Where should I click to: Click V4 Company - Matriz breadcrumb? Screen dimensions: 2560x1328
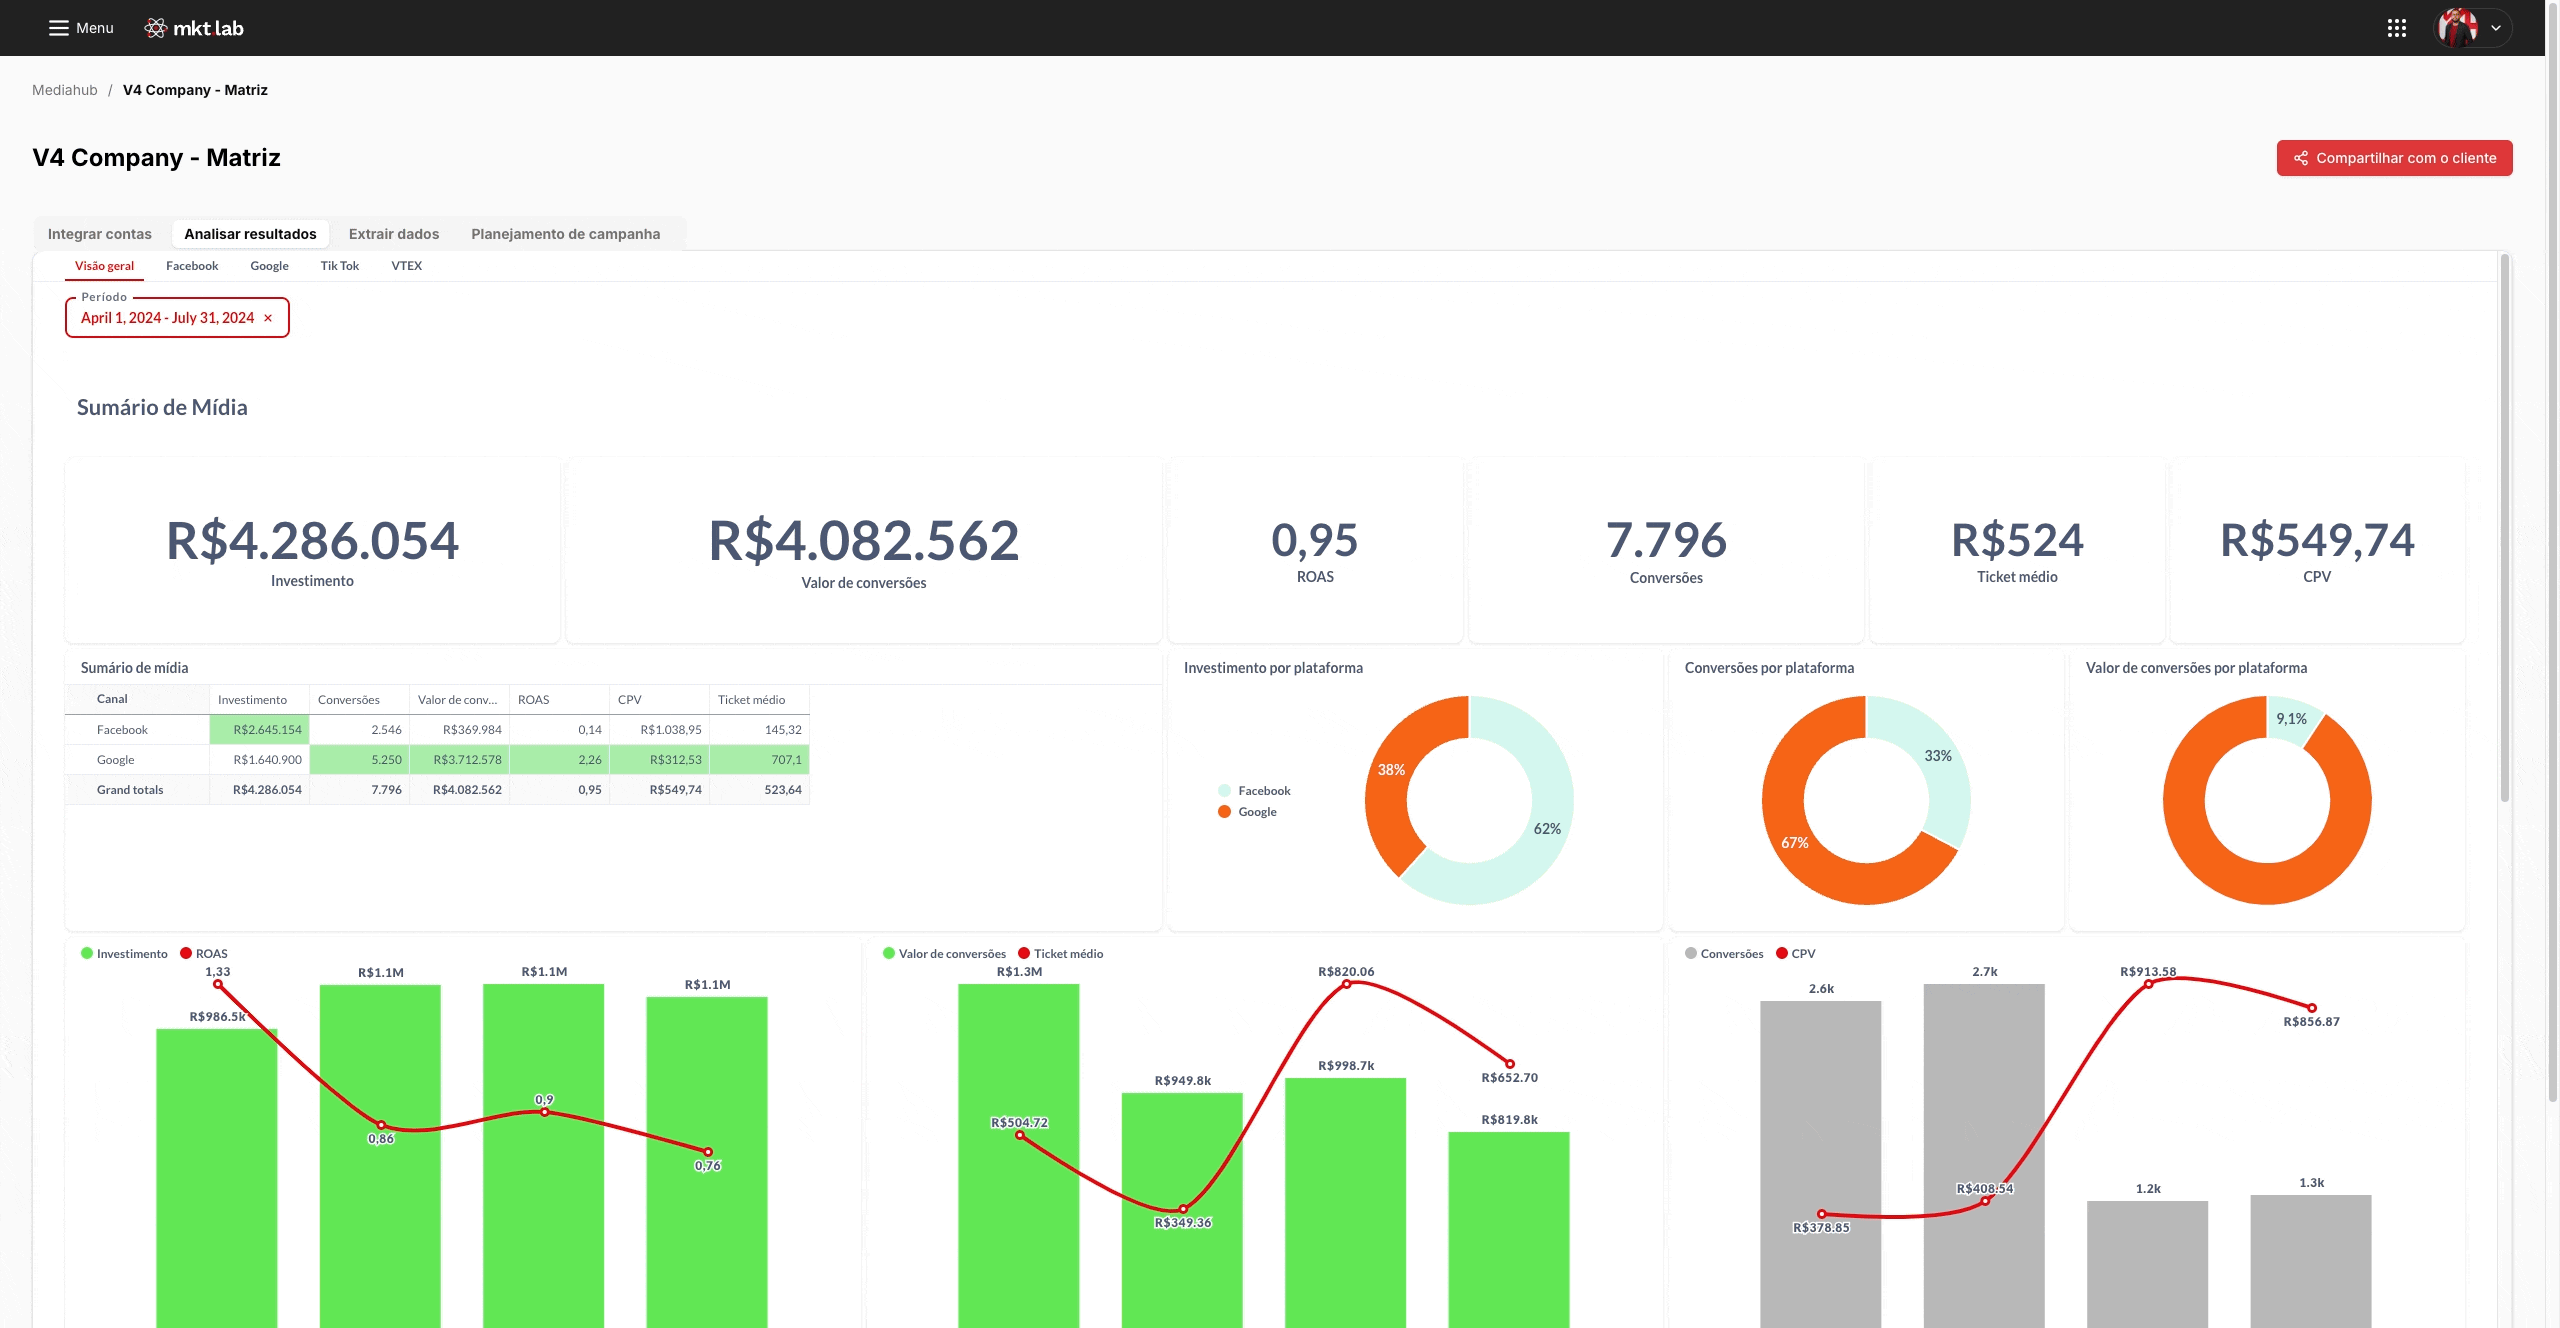pos(195,90)
